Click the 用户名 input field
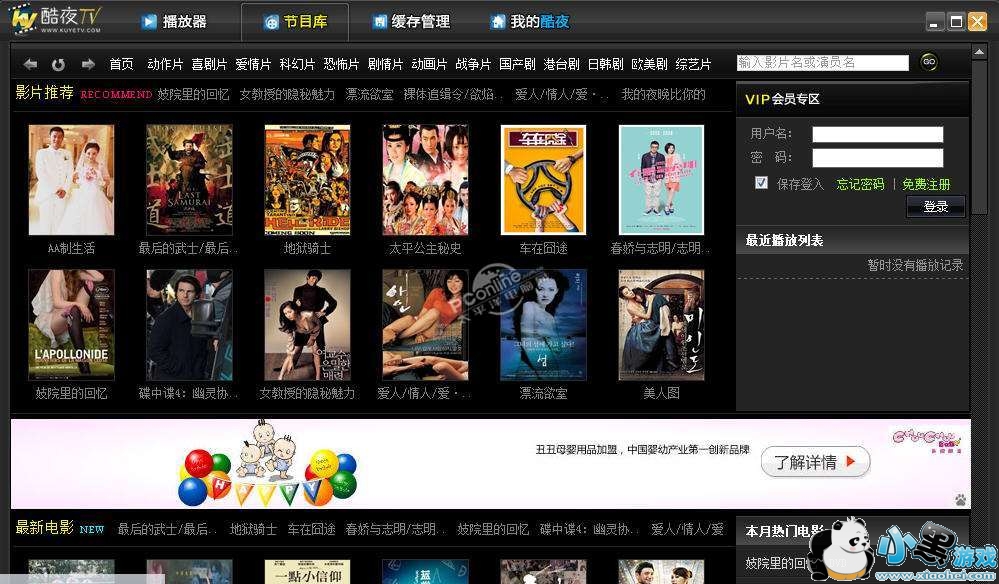 877,134
